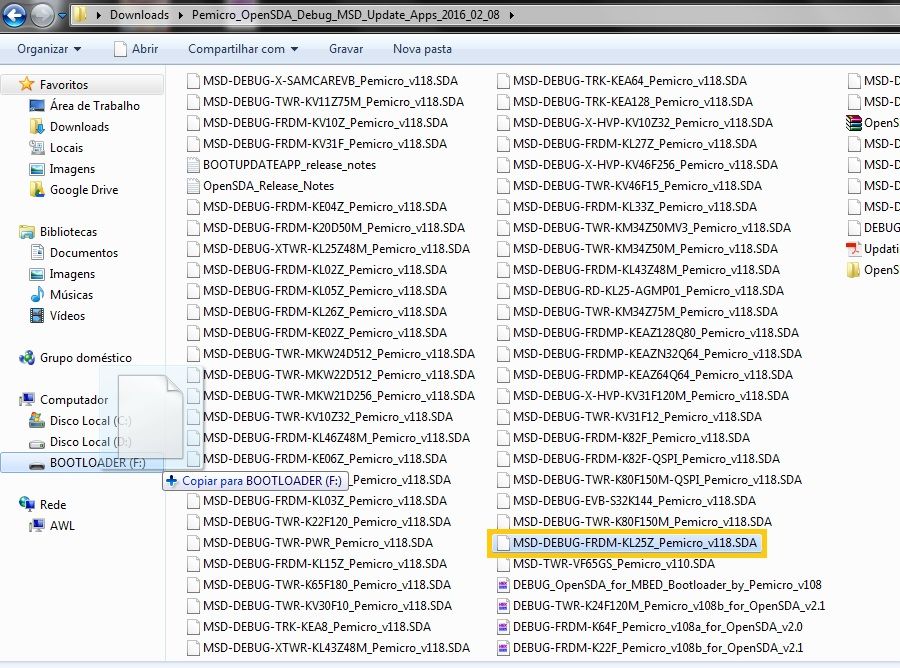Open Imagens under Favoritos

pos(72,169)
